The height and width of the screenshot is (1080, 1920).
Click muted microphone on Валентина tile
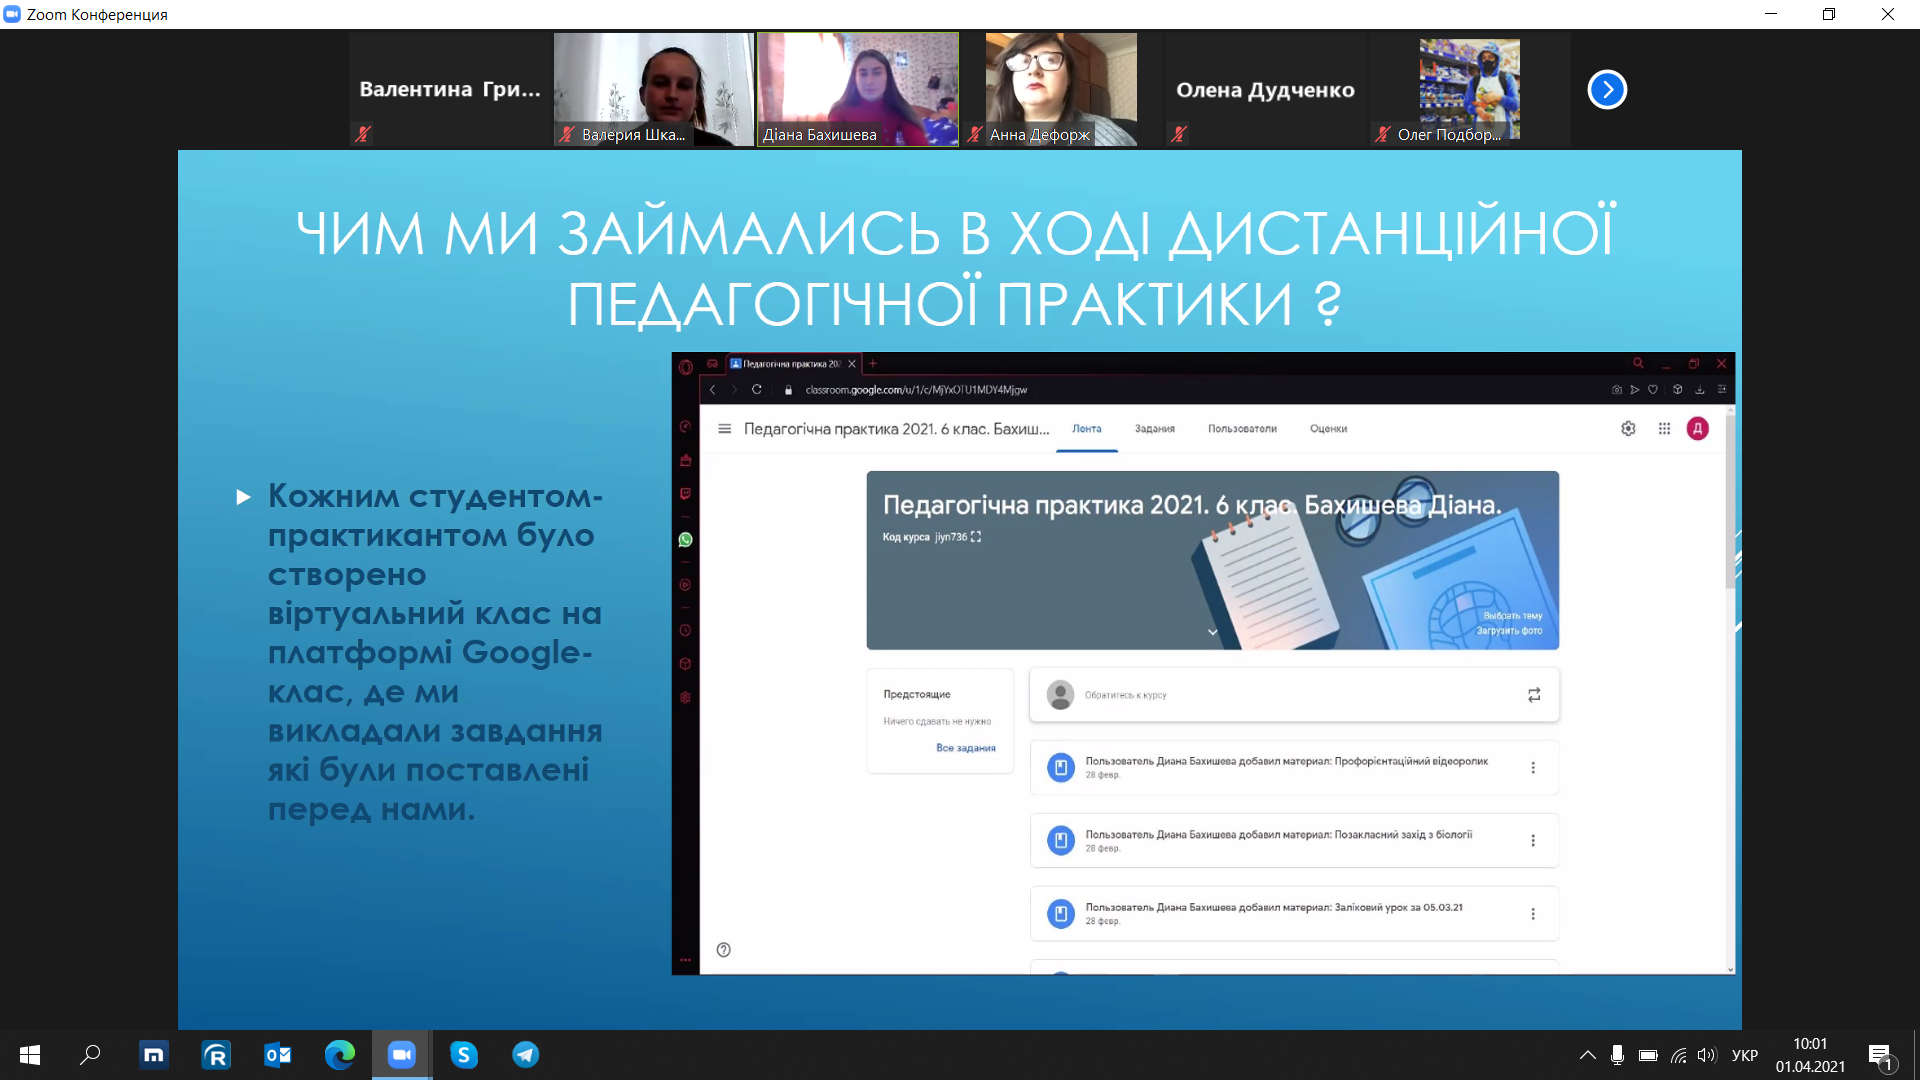tap(363, 134)
